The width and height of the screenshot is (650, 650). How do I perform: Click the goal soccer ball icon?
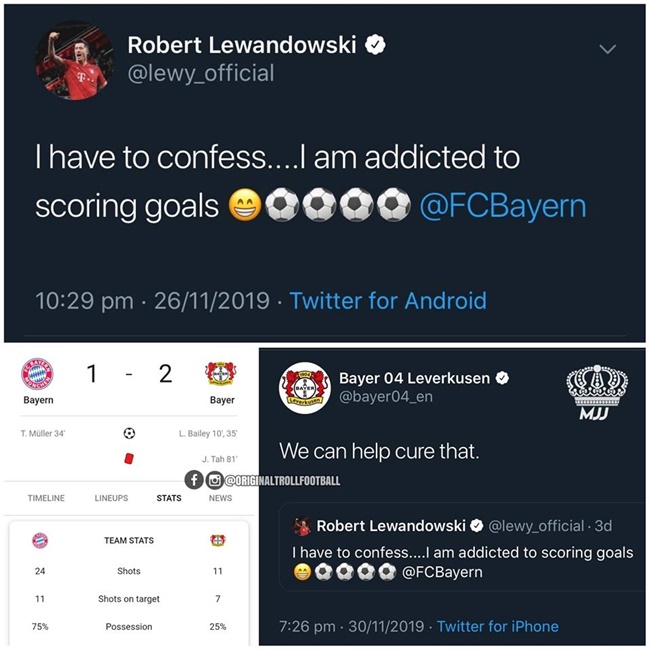click(x=129, y=434)
